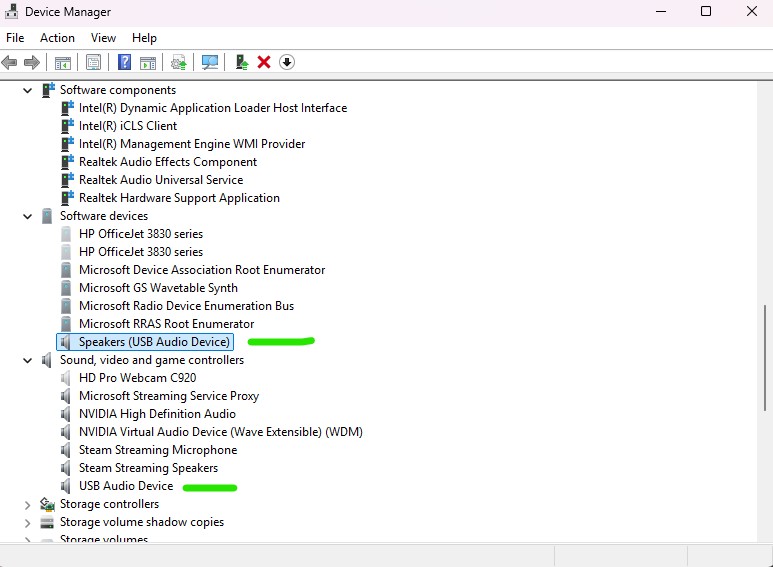
Task: Click the speaker icon beside Steam Streaming Microphone
Action: [x=65, y=450]
